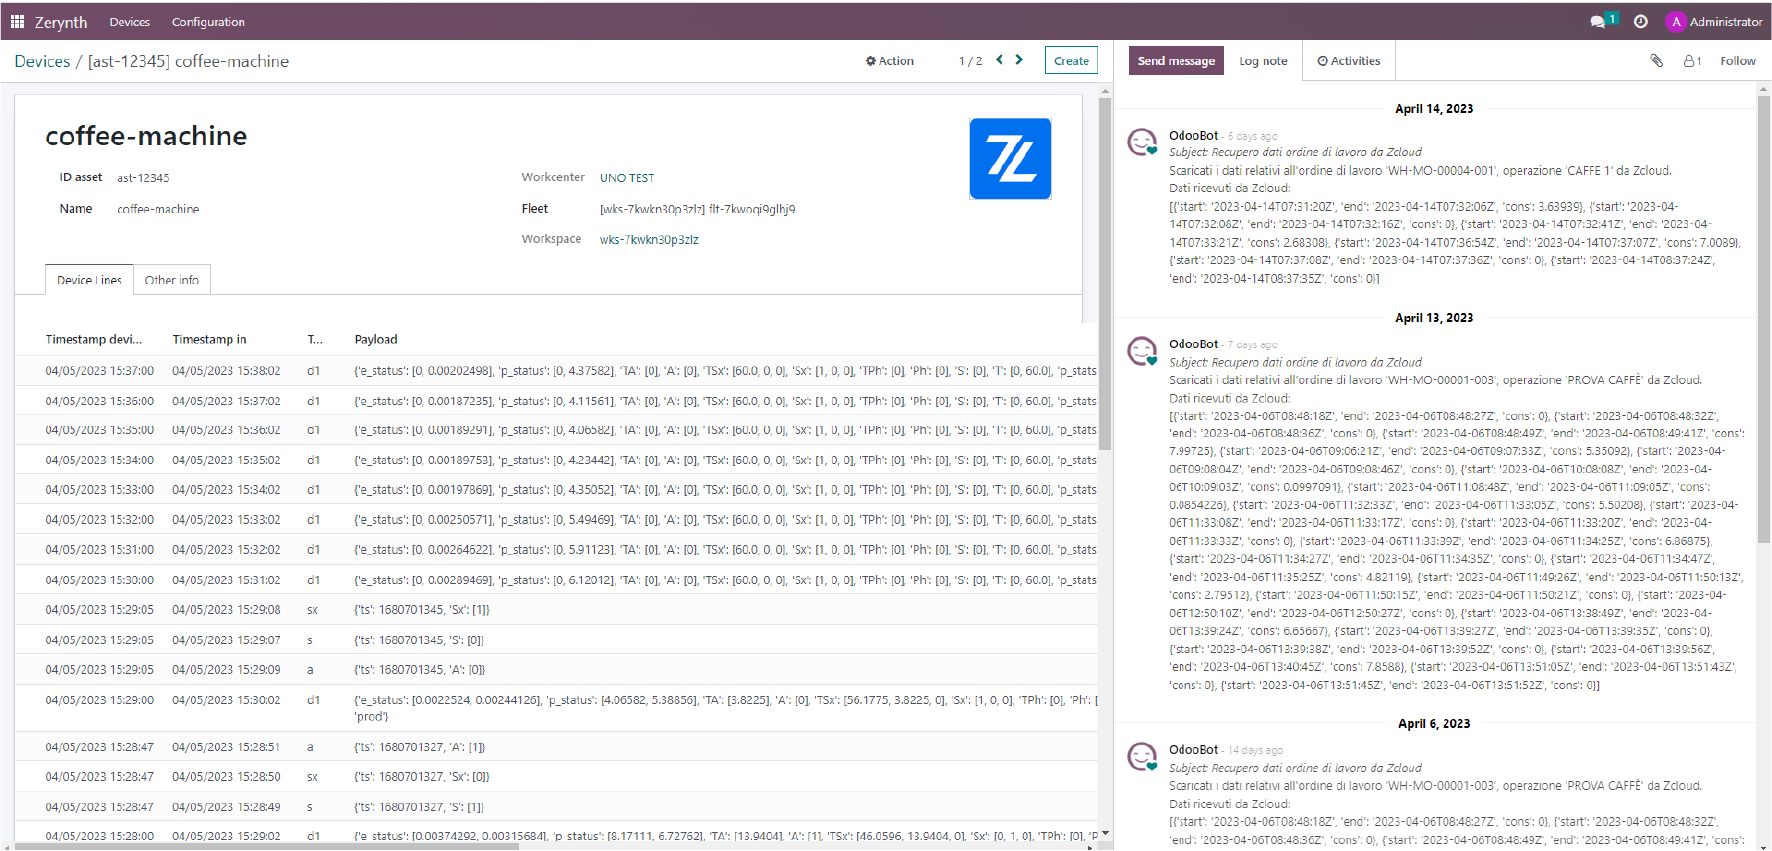
Task: Click Send message in the chatter
Action: 1176,61
